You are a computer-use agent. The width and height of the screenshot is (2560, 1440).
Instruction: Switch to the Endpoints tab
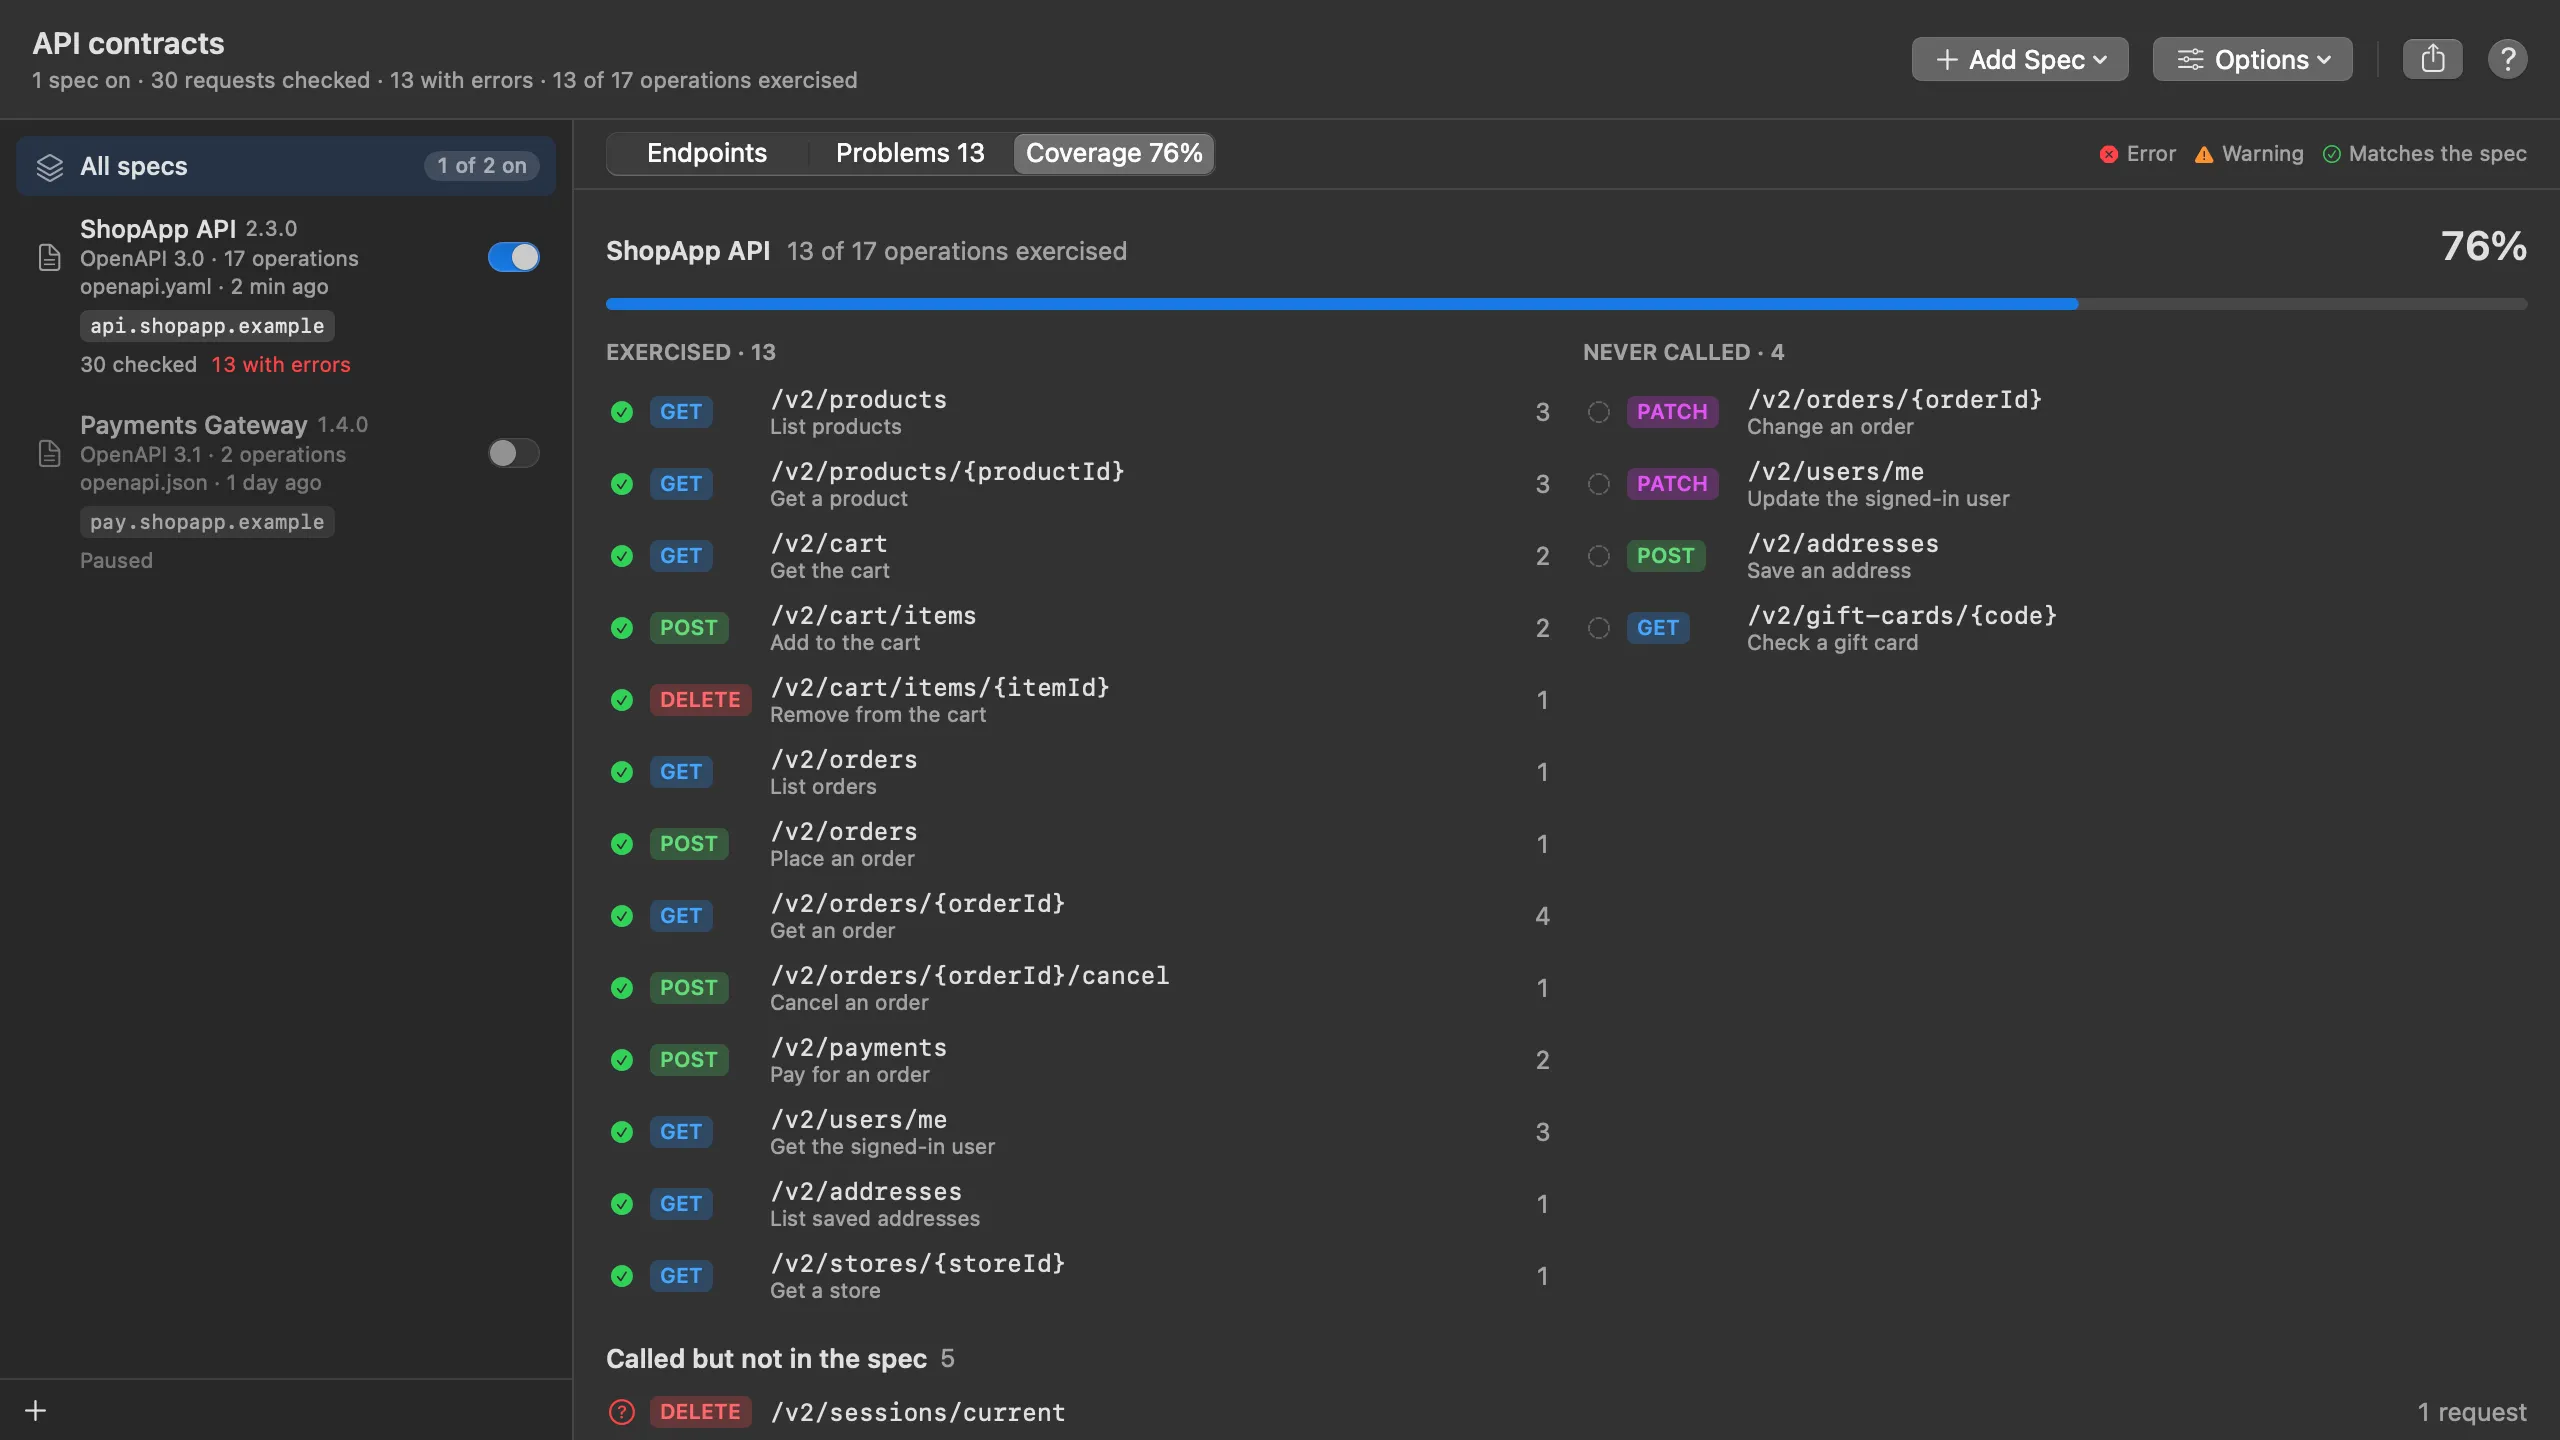point(707,153)
